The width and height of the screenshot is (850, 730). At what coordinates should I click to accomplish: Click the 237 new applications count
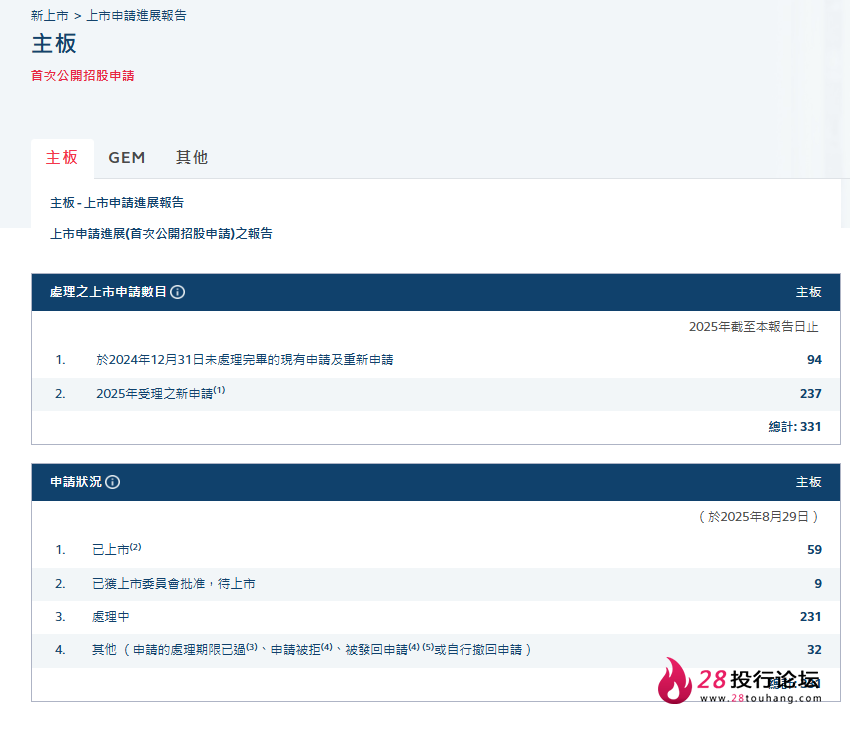point(810,394)
